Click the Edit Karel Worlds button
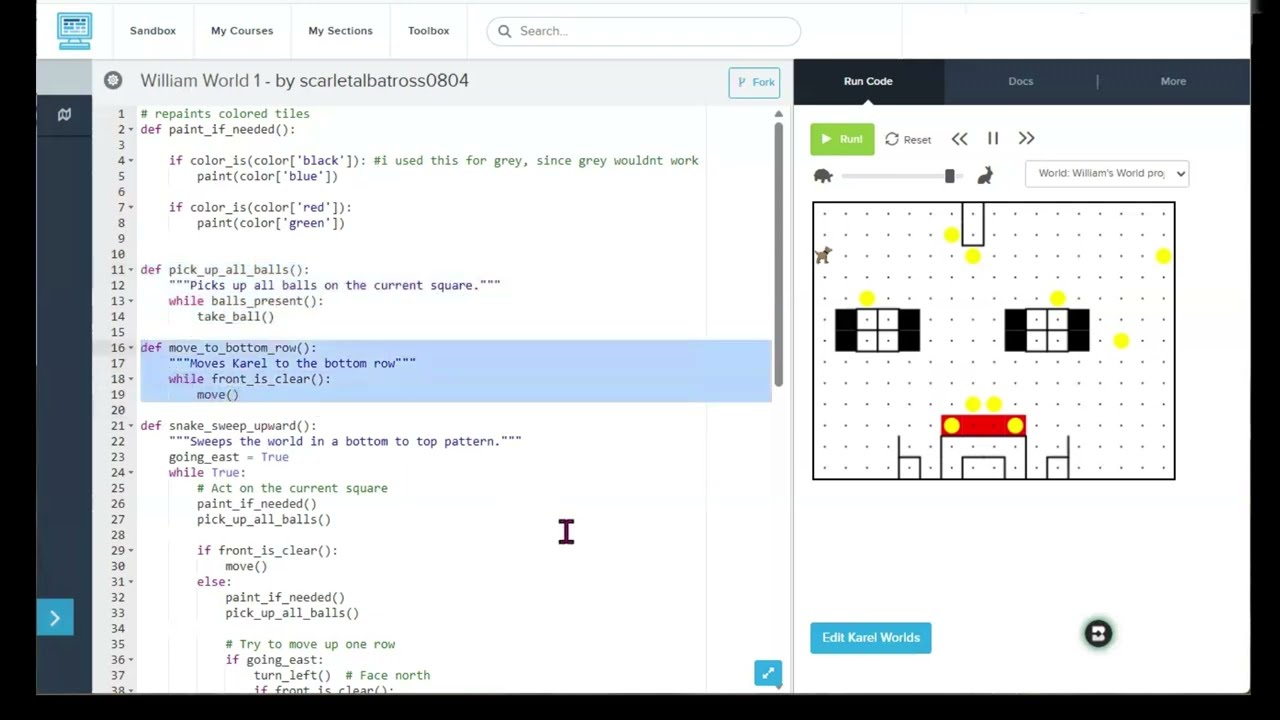The width and height of the screenshot is (1280, 720). (871, 638)
